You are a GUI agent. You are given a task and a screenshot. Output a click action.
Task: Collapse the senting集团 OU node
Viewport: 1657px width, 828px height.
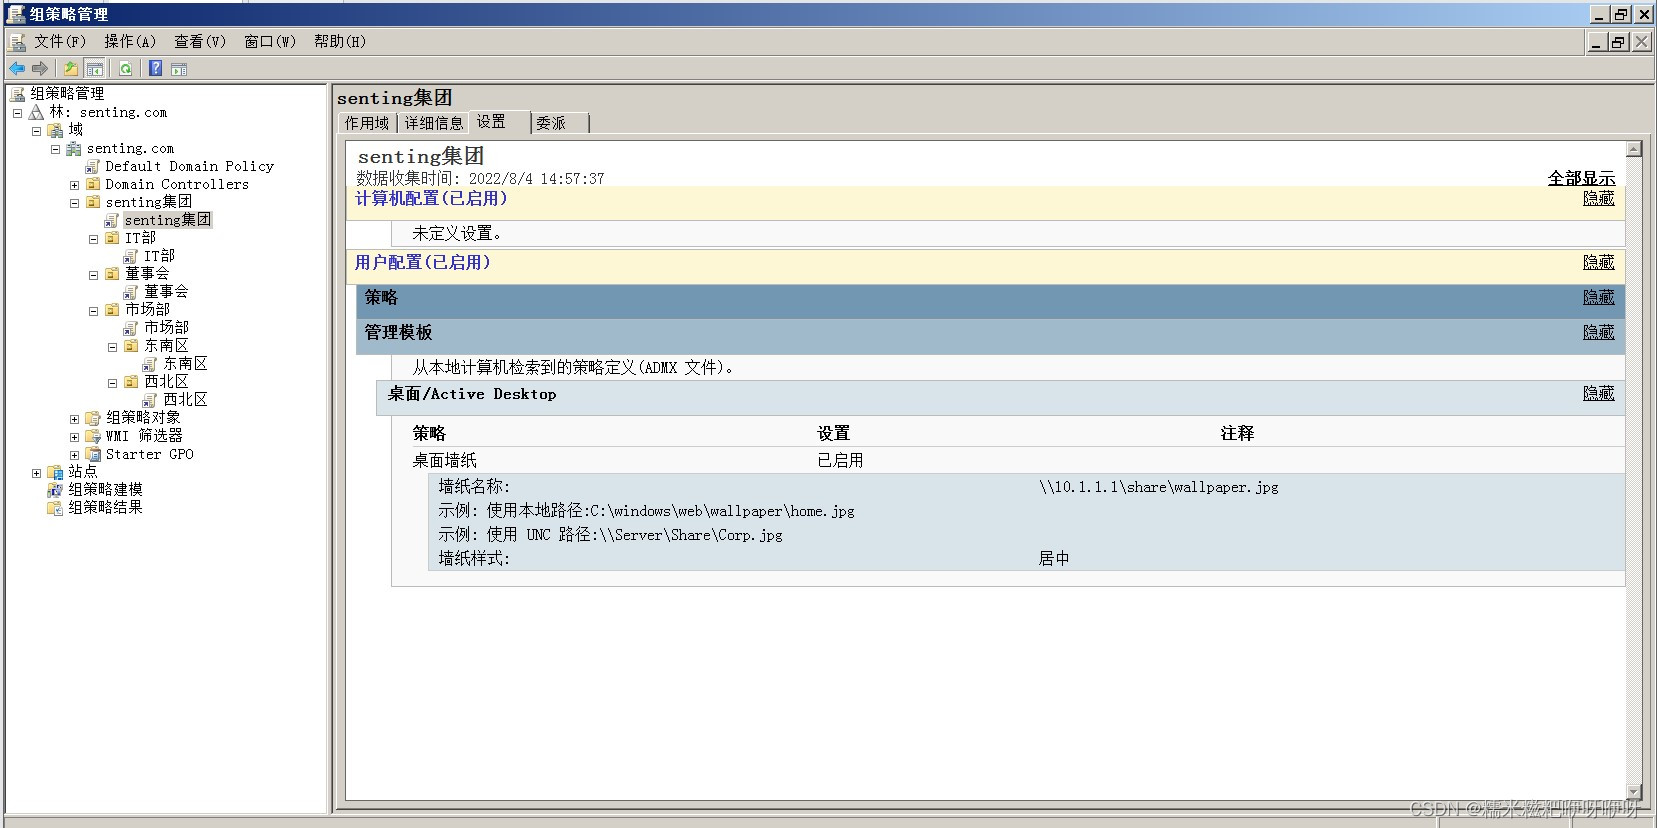74,203
